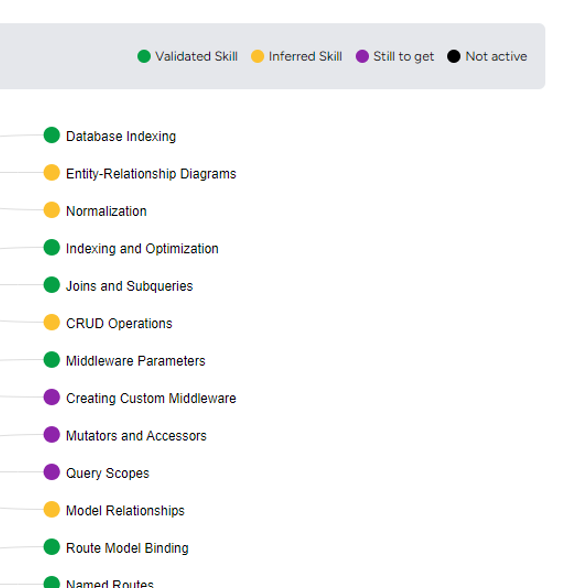Click the green Joins and Subqueries dot
Image resolution: width=572 pixels, height=588 pixels.
coord(52,285)
